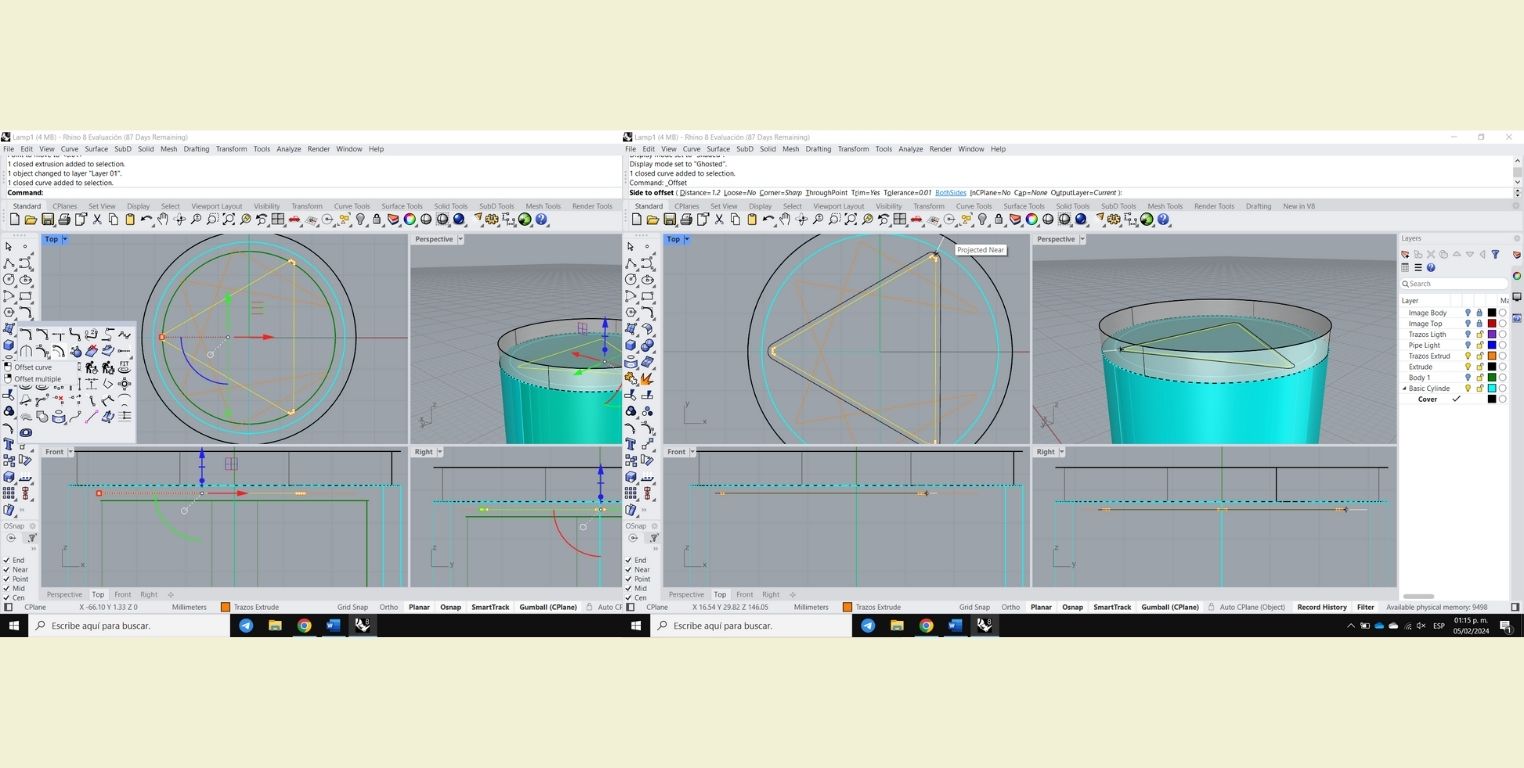Click Record History in right status bar
The width and height of the screenshot is (1524, 768).
coord(1322,607)
